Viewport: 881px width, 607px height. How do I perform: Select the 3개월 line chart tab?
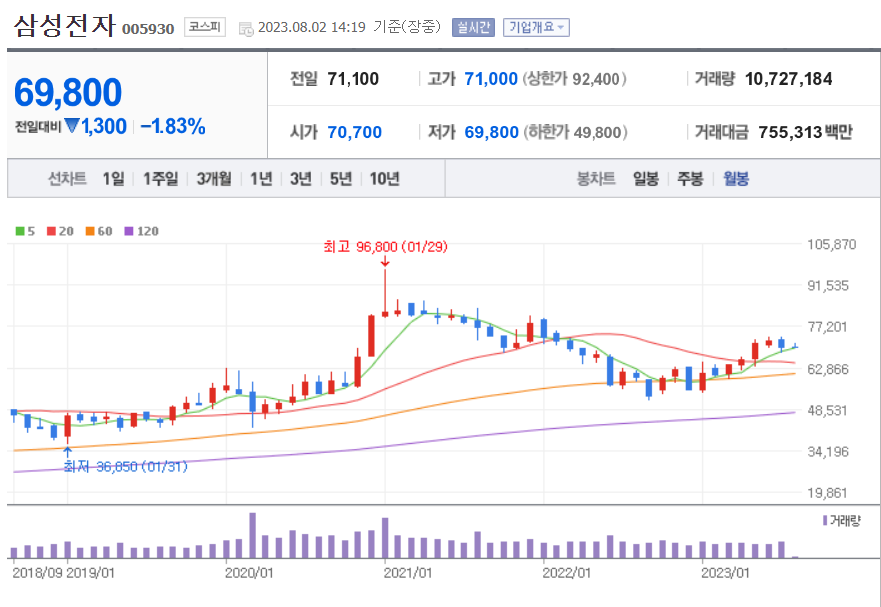coord(214,179)
